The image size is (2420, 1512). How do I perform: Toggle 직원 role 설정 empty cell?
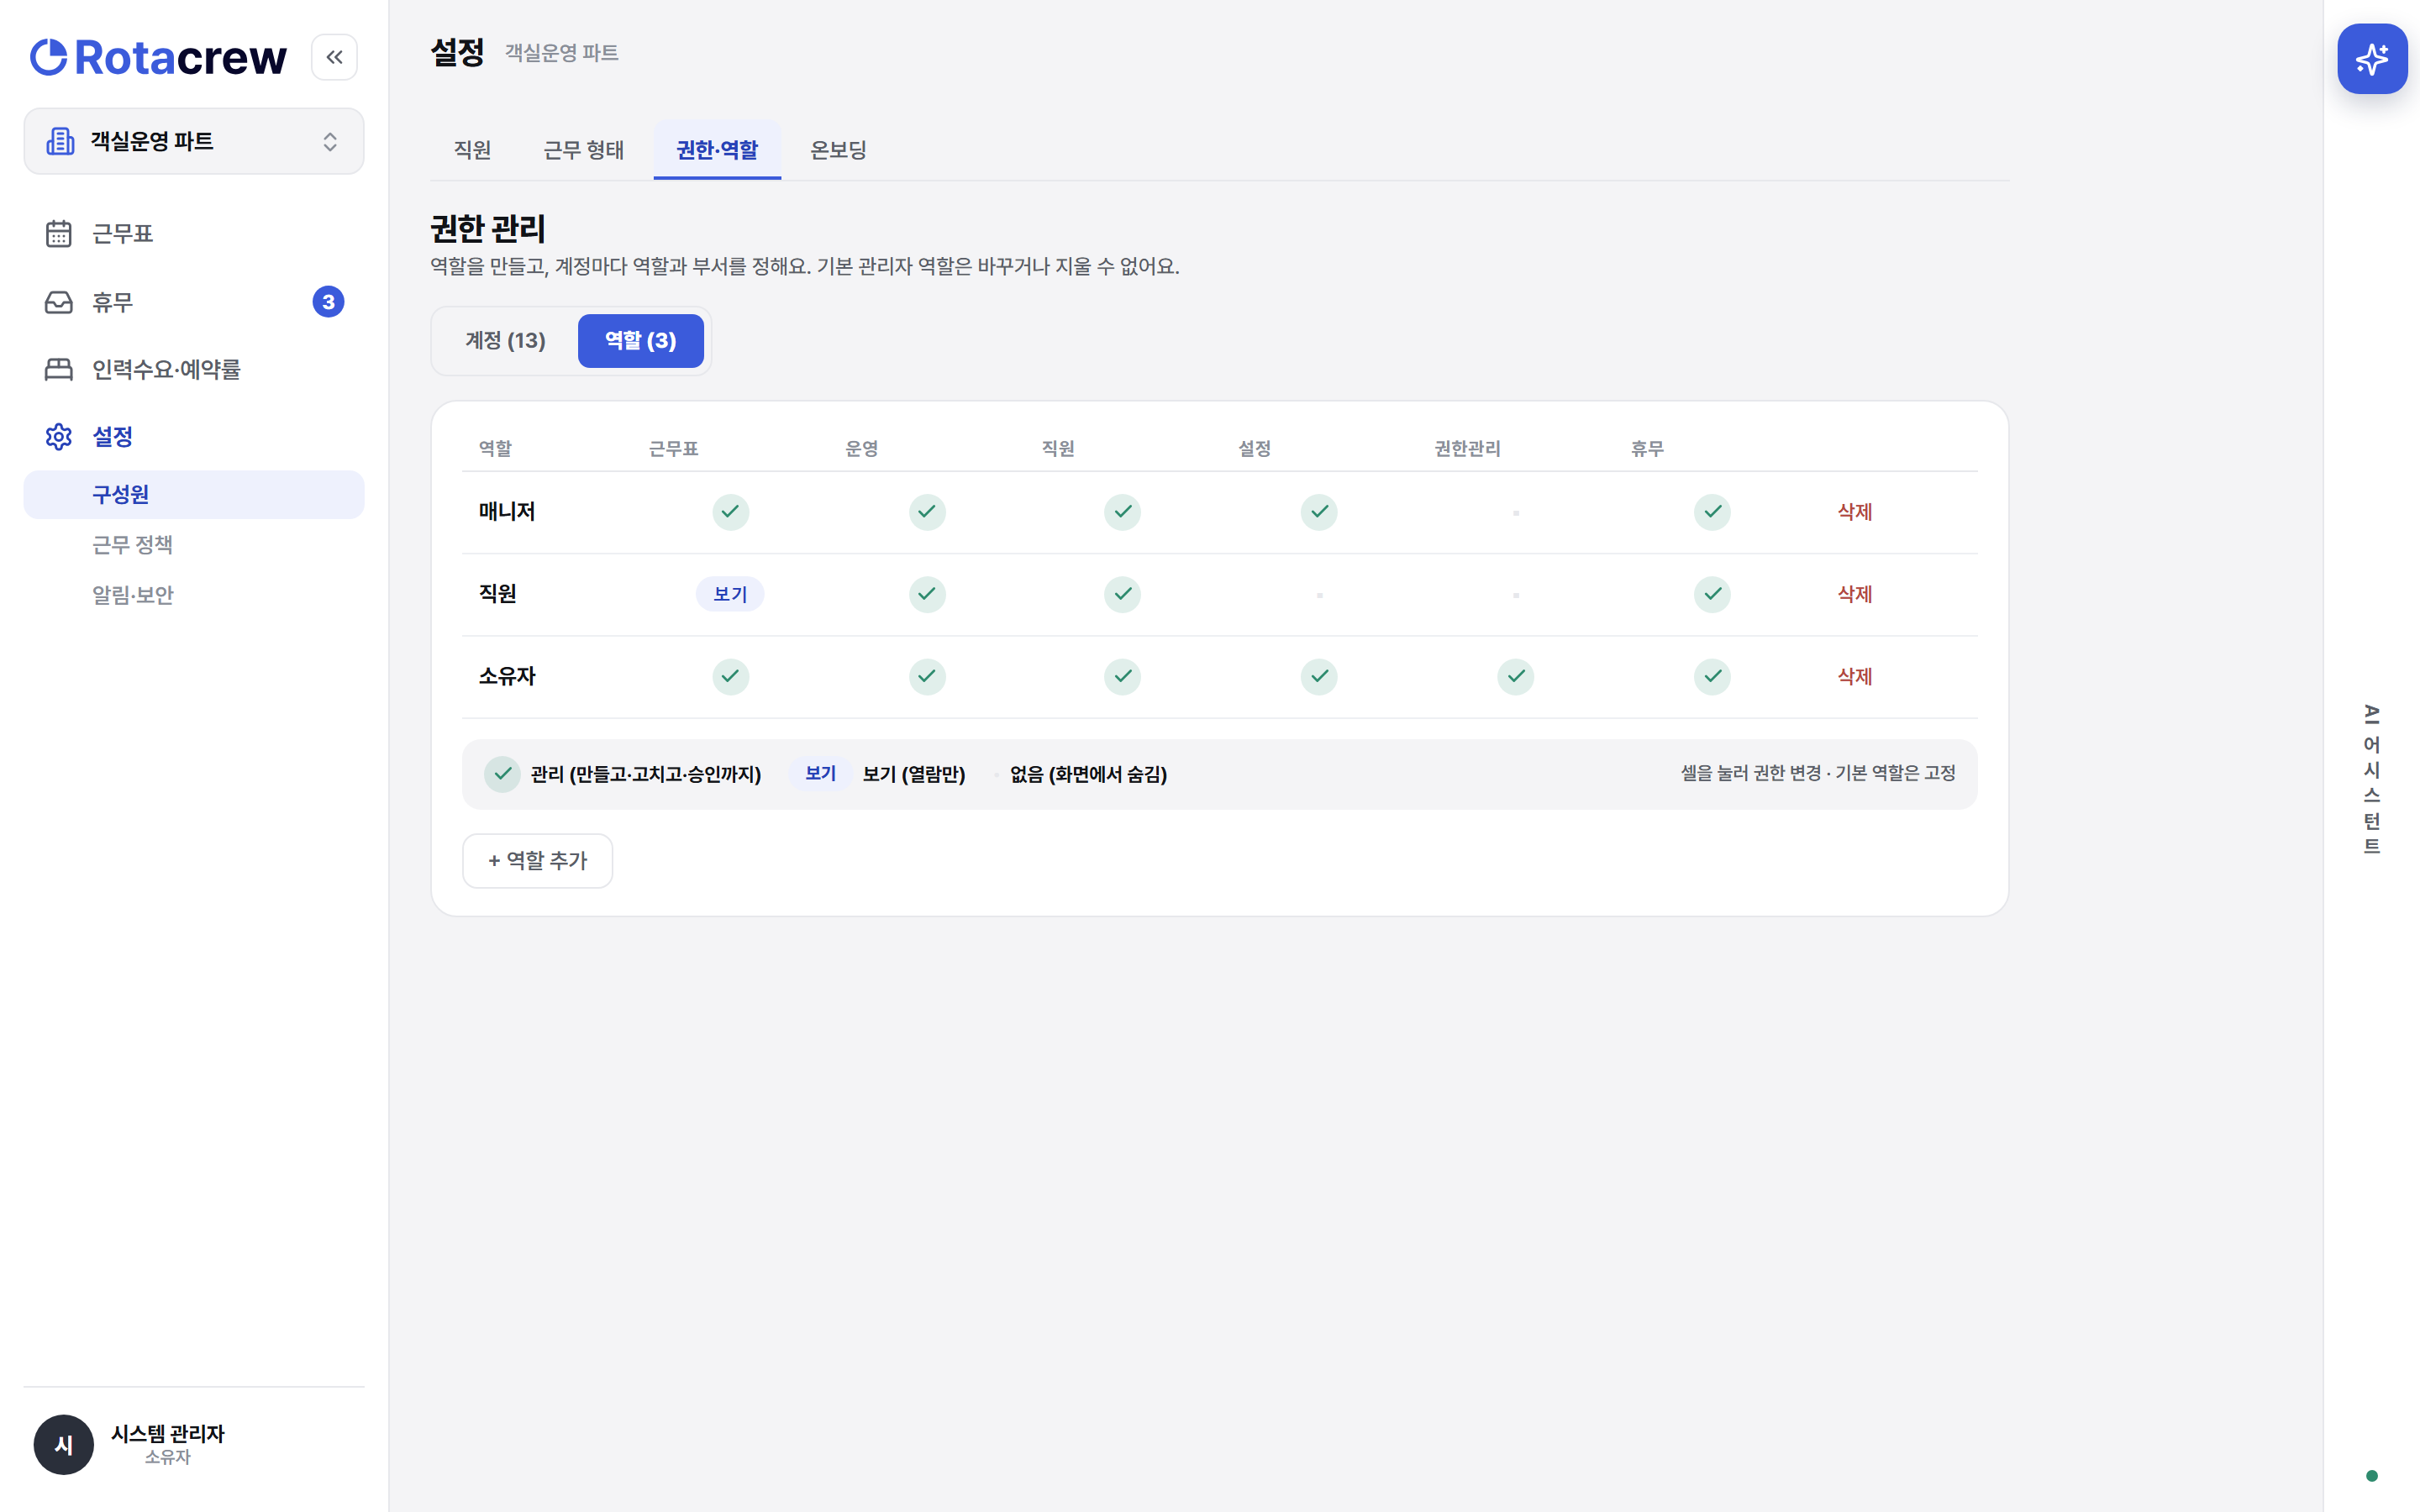click(1319, 594)
